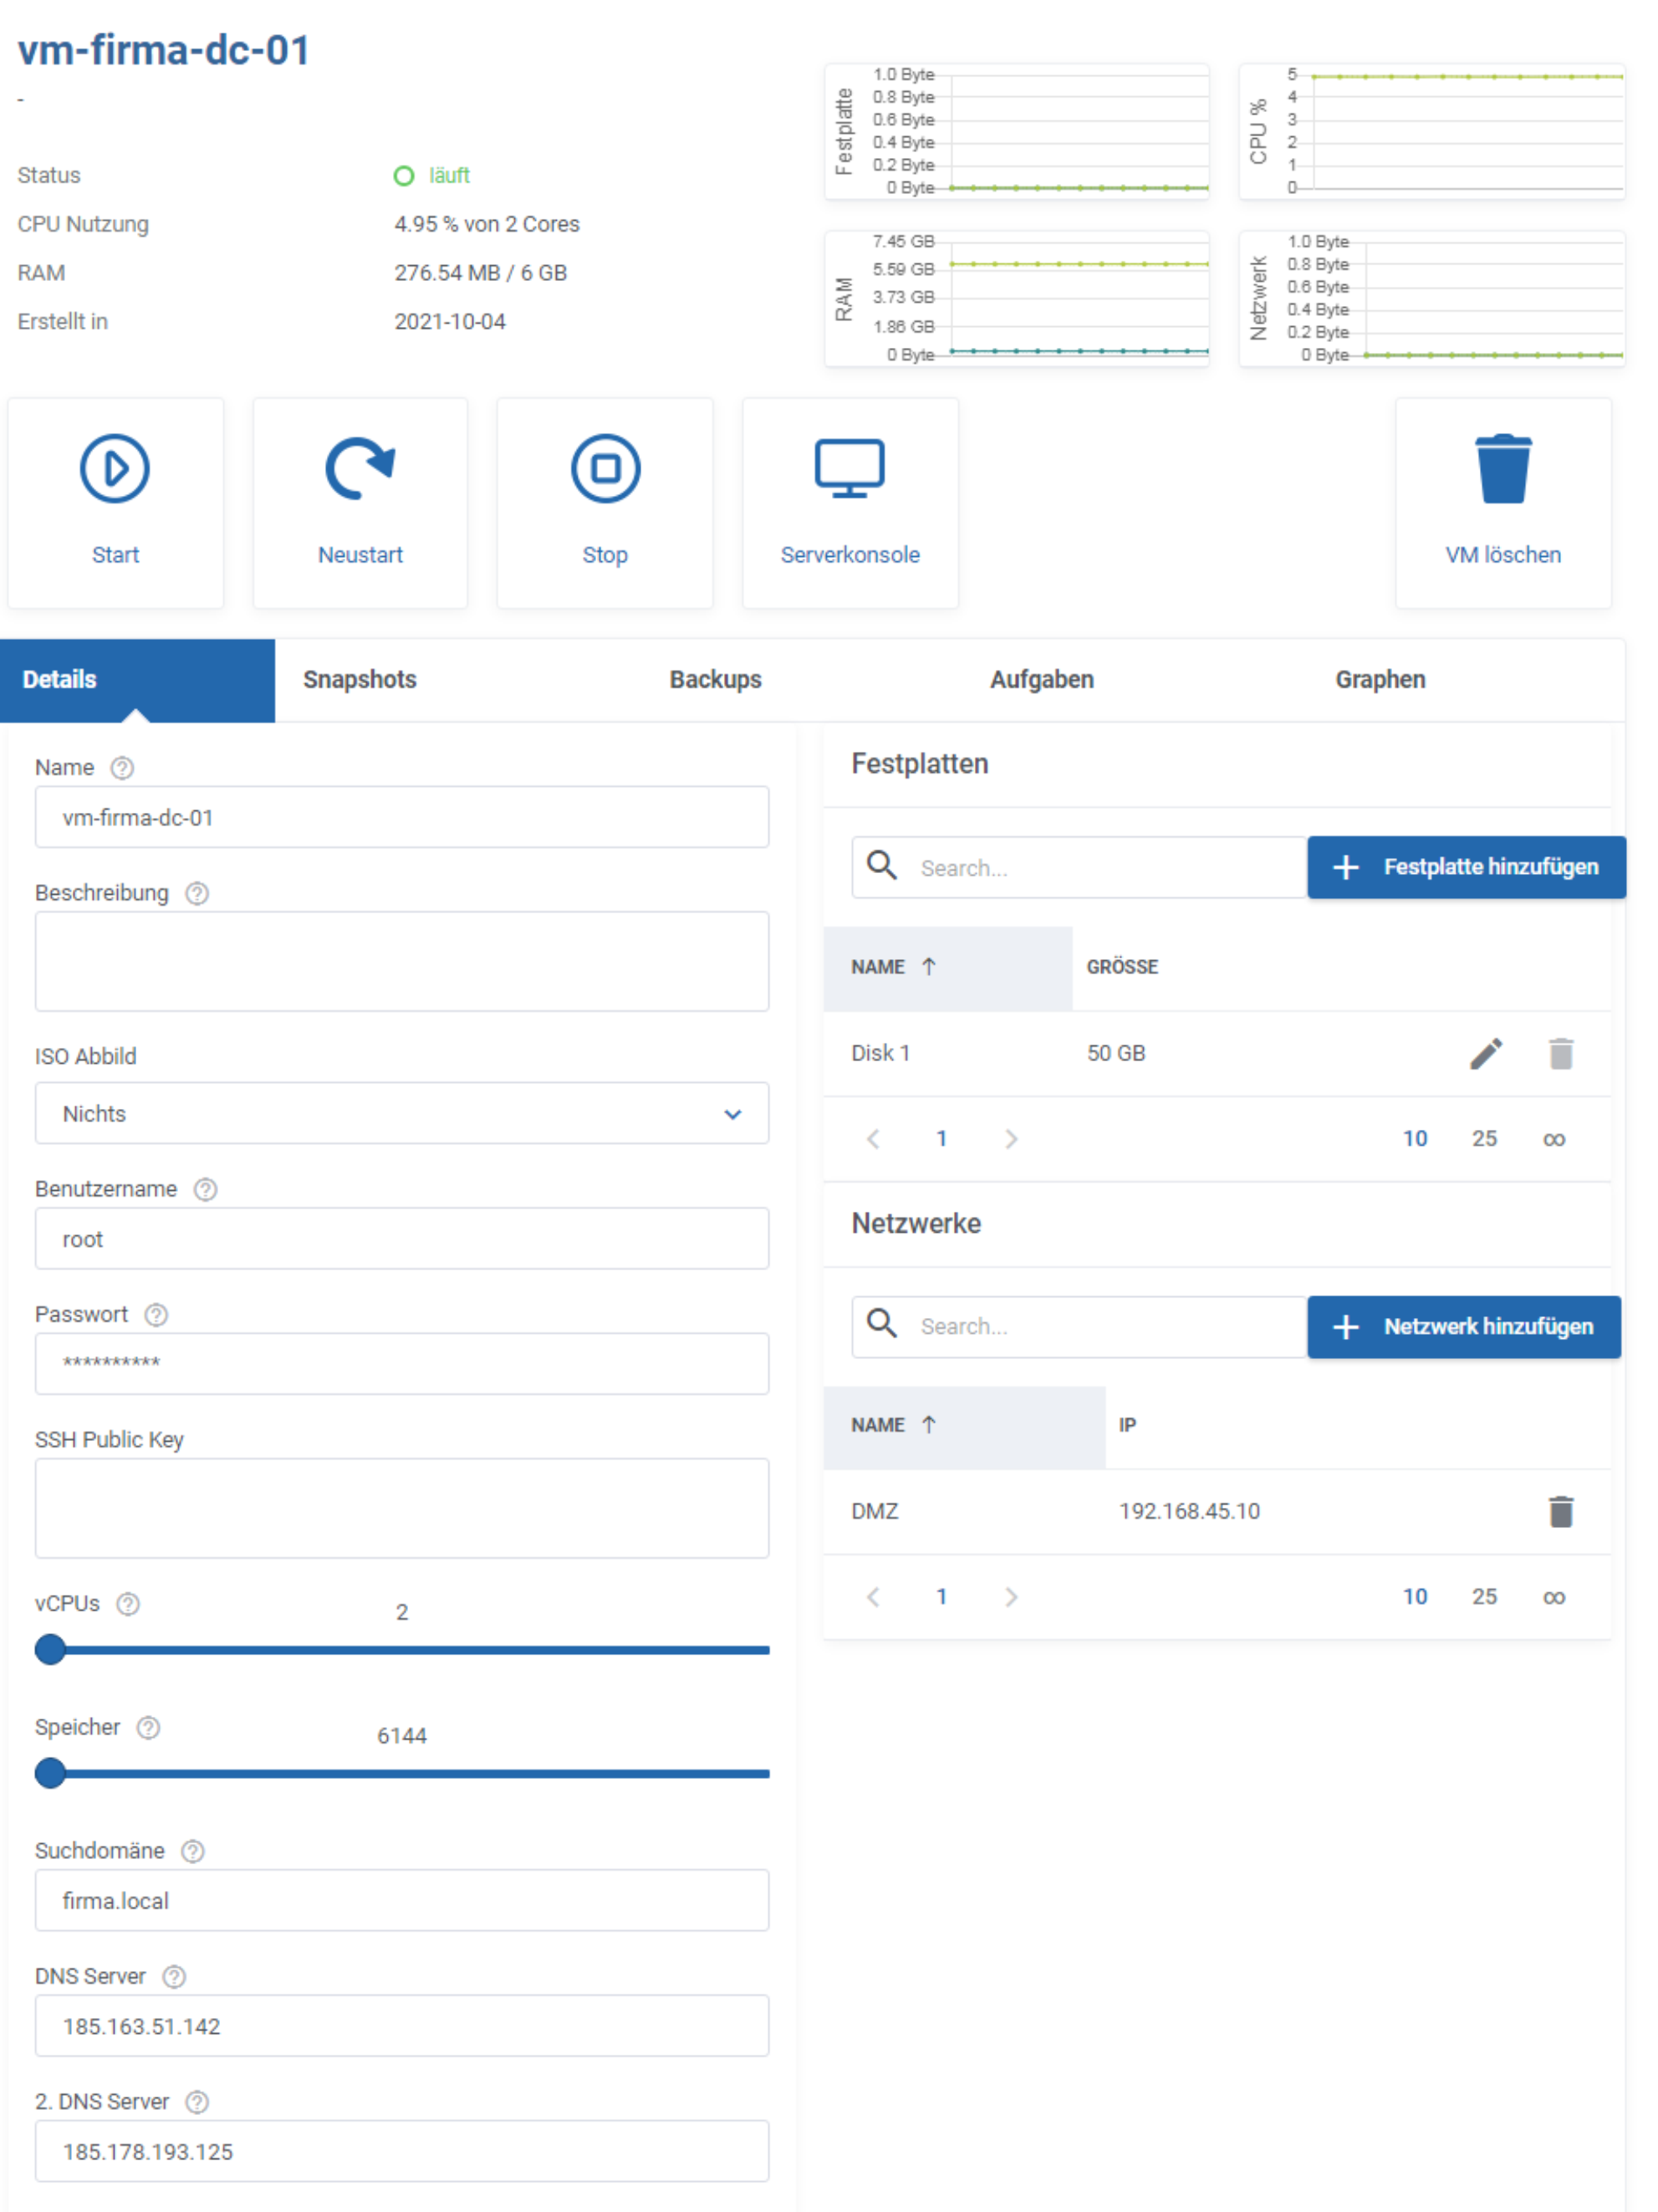Screen dimensions: 1658x2212
Task: Edit Disk 1 with pencil icon
Action: pos(1485,1053)
